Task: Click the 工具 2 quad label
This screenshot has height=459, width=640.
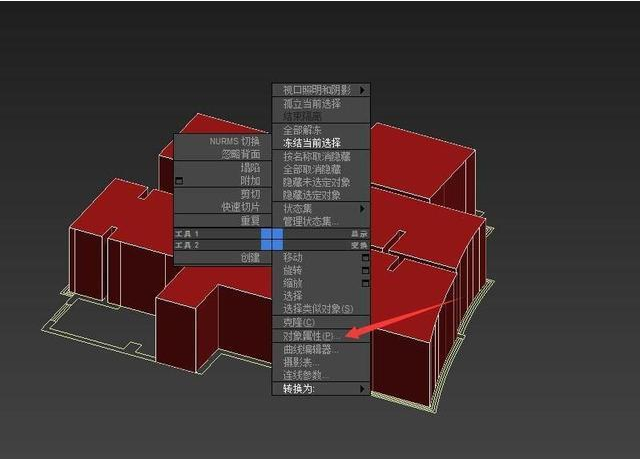Action: click(x=187, y=245)
